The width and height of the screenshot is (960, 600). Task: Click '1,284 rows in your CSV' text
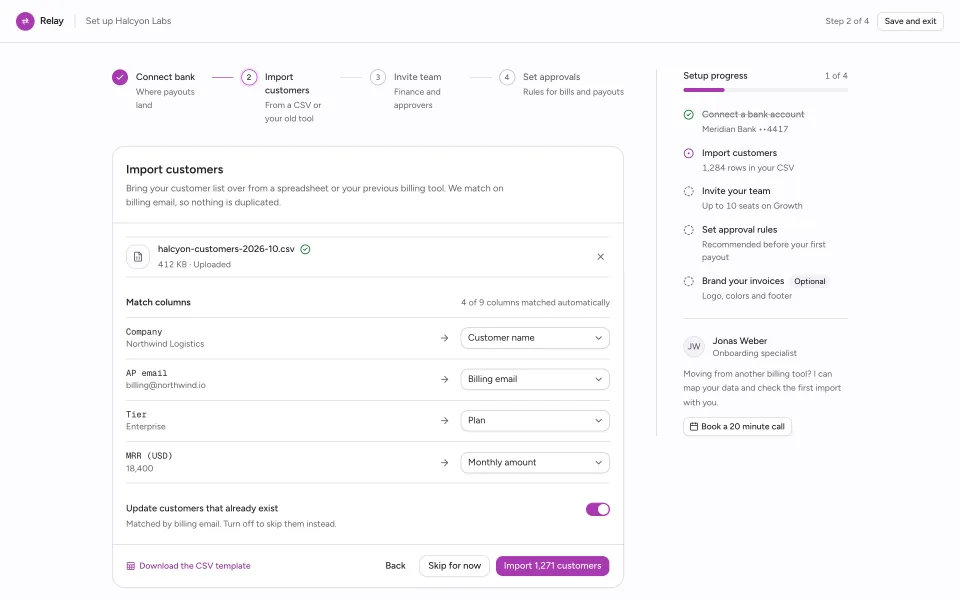tap(748, 168)
